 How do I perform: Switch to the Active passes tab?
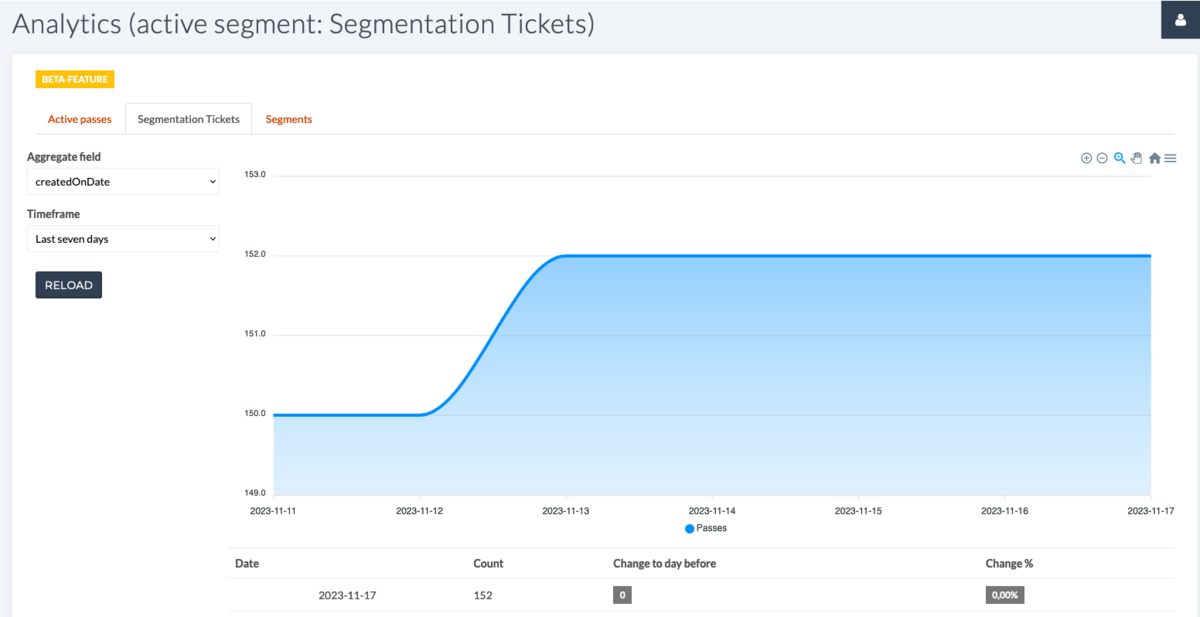pos(79,118)
